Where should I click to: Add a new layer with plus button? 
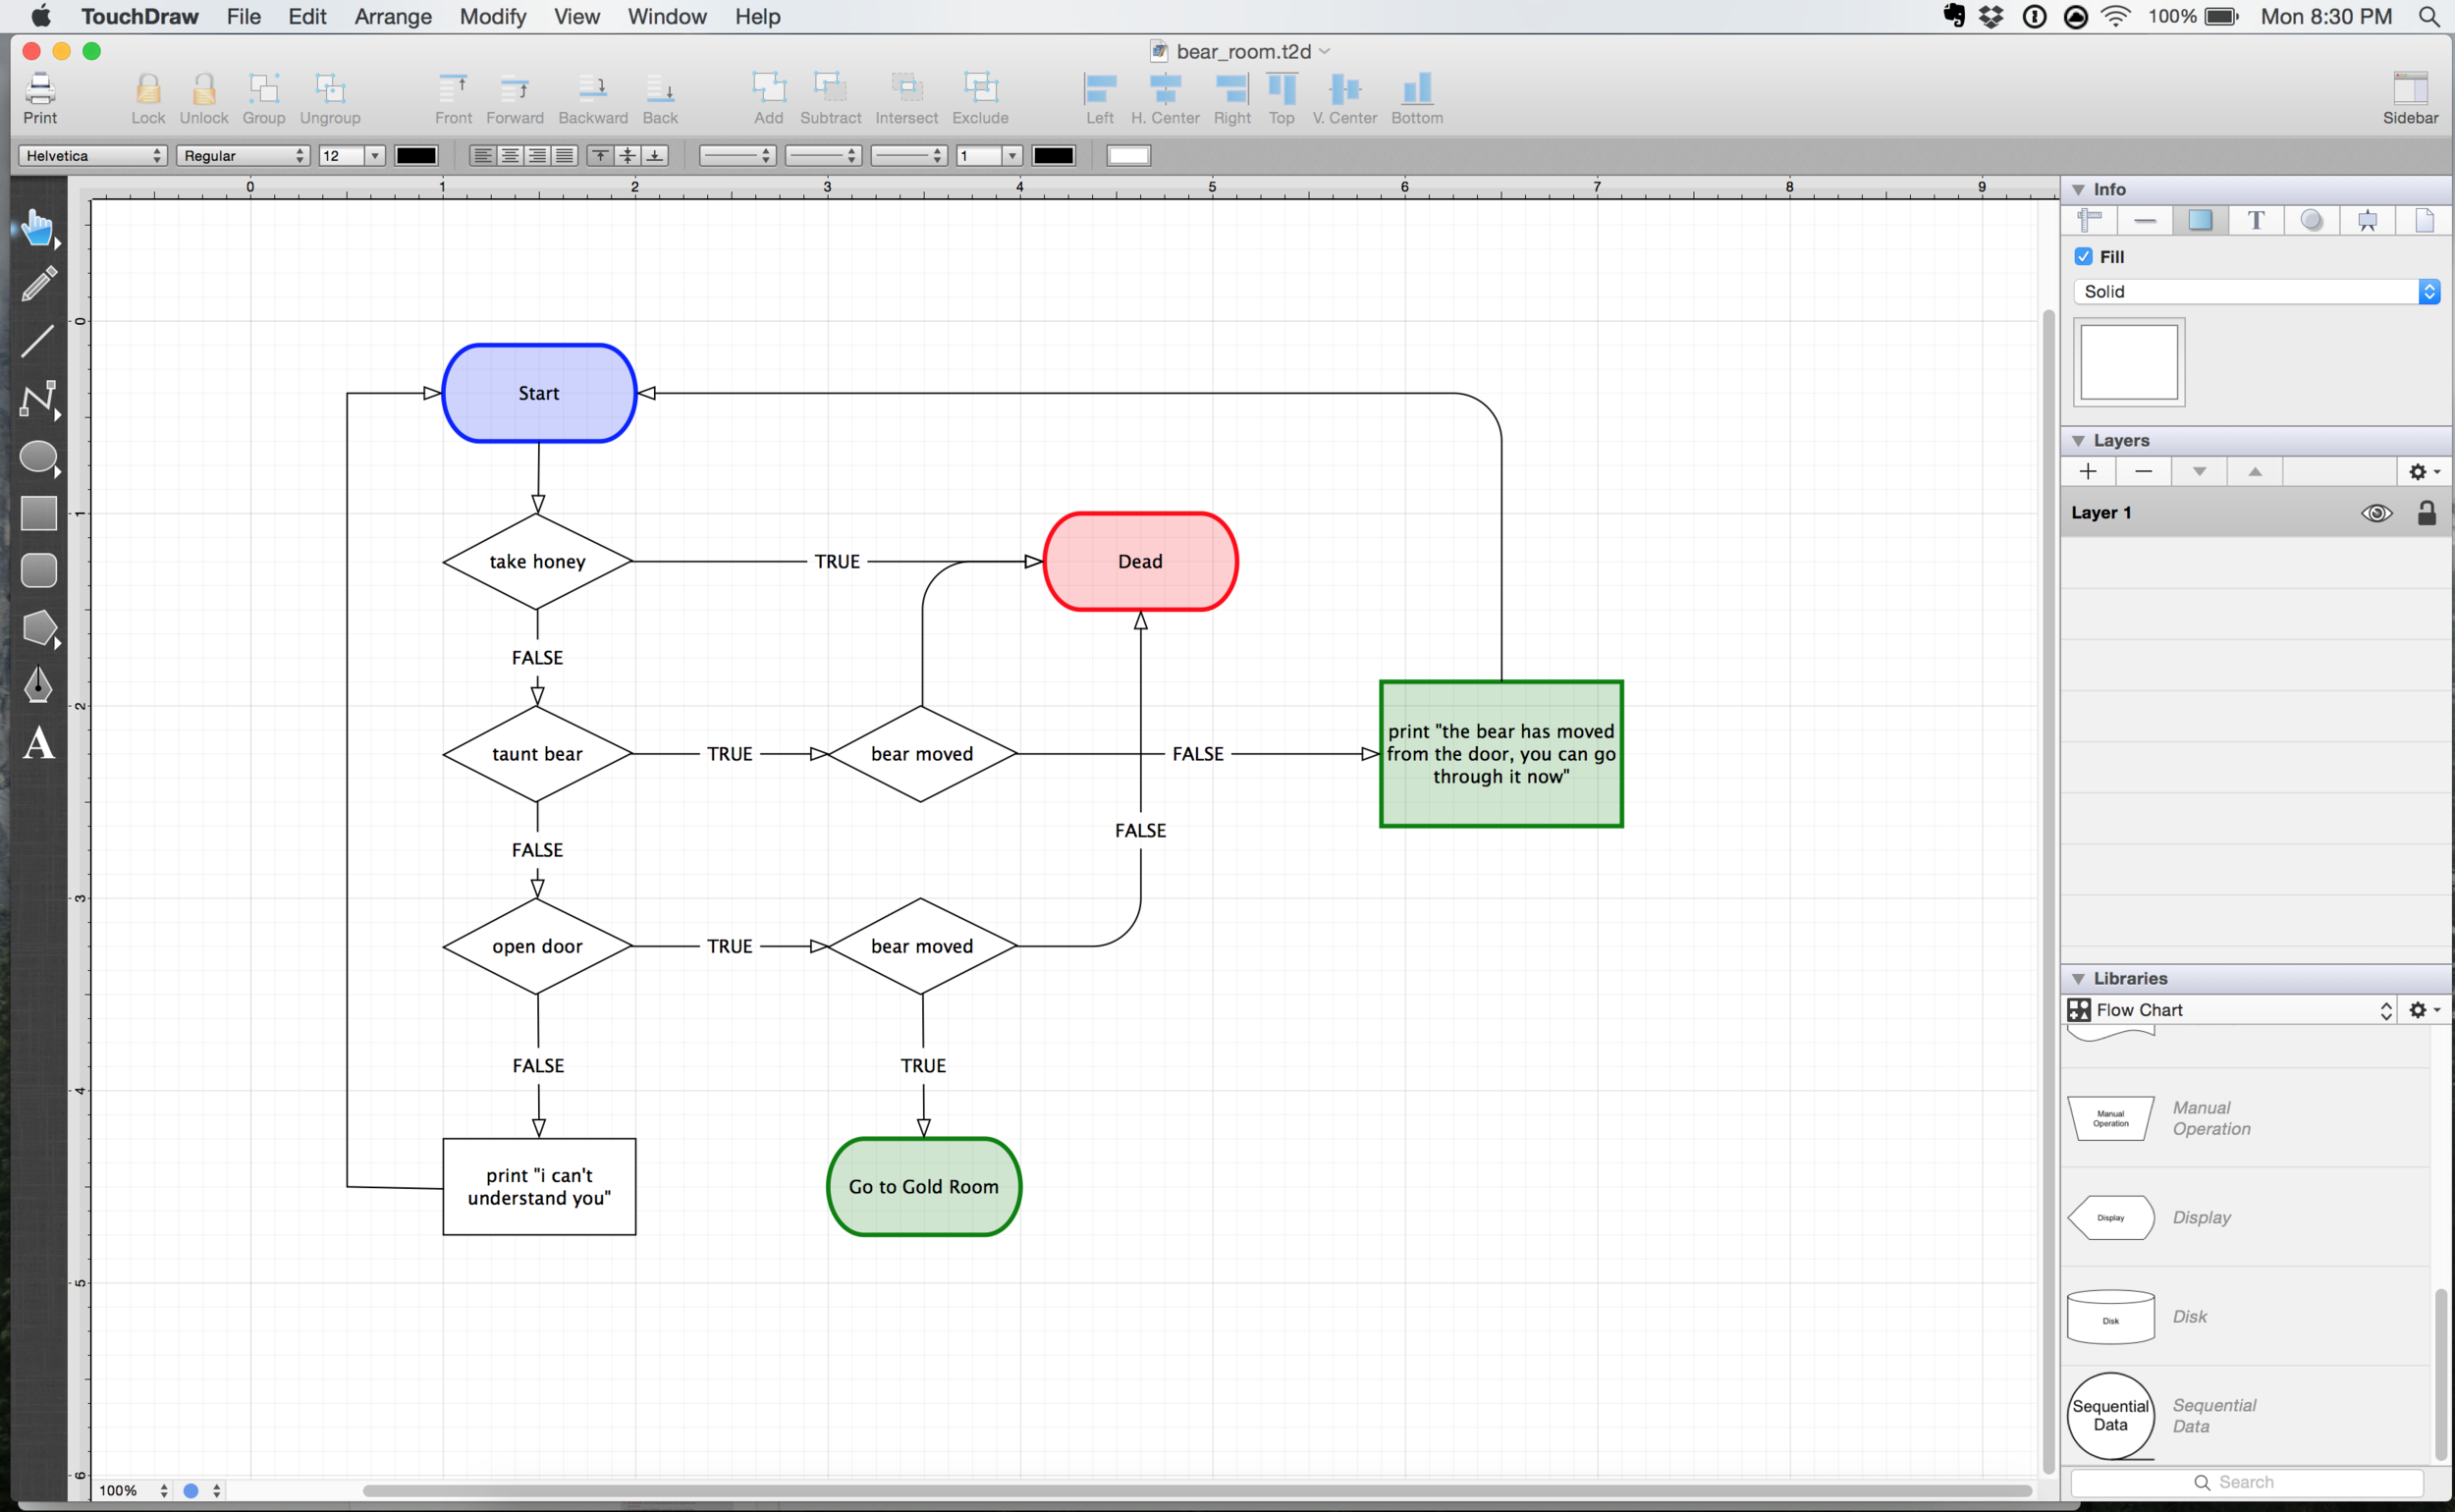2088,472
